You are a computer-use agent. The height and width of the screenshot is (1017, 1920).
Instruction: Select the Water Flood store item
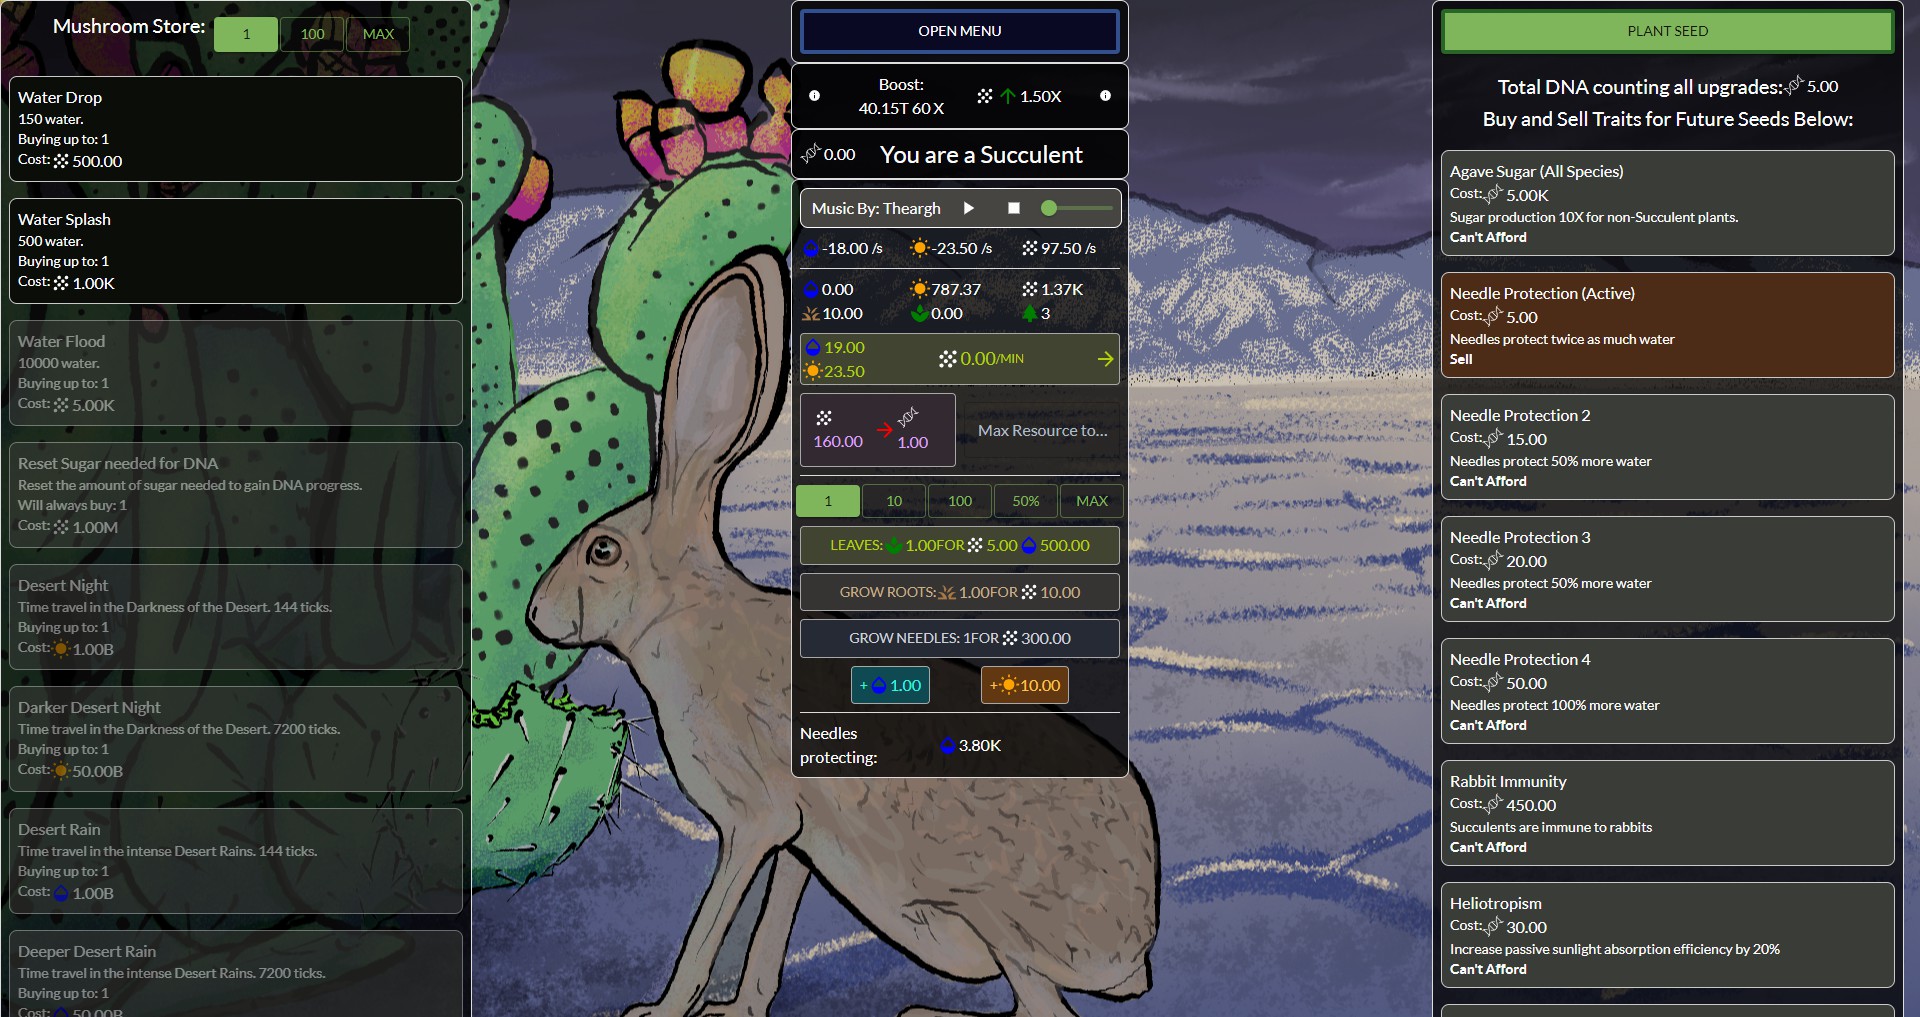point(236,373)
